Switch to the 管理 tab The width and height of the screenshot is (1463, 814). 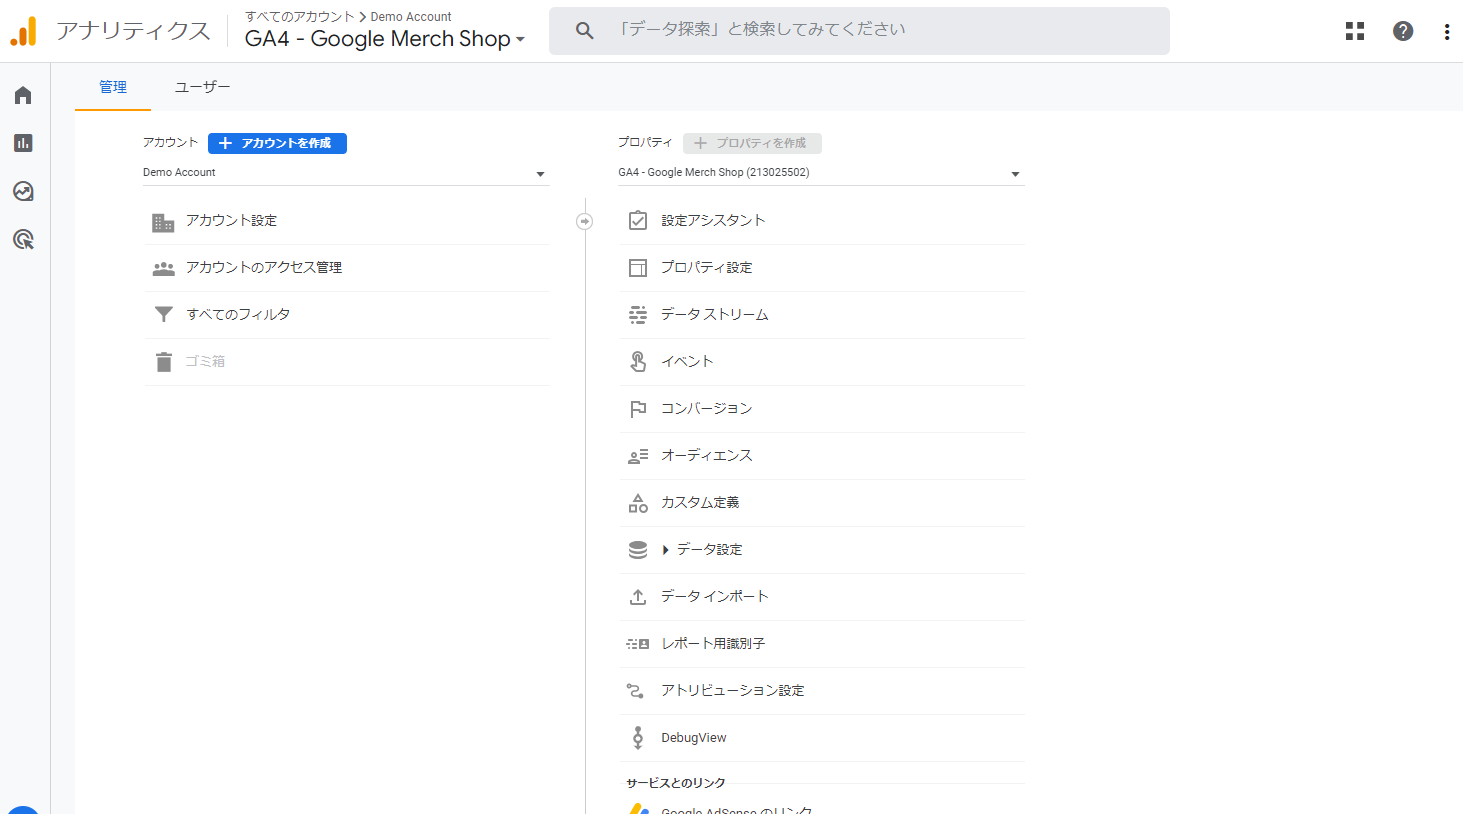pyautogui.click(x=113, y=87)
